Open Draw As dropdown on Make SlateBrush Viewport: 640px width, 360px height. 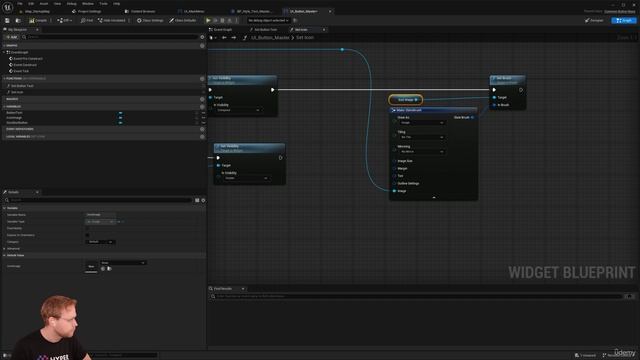pyautogui.click(x=421, y=122)
